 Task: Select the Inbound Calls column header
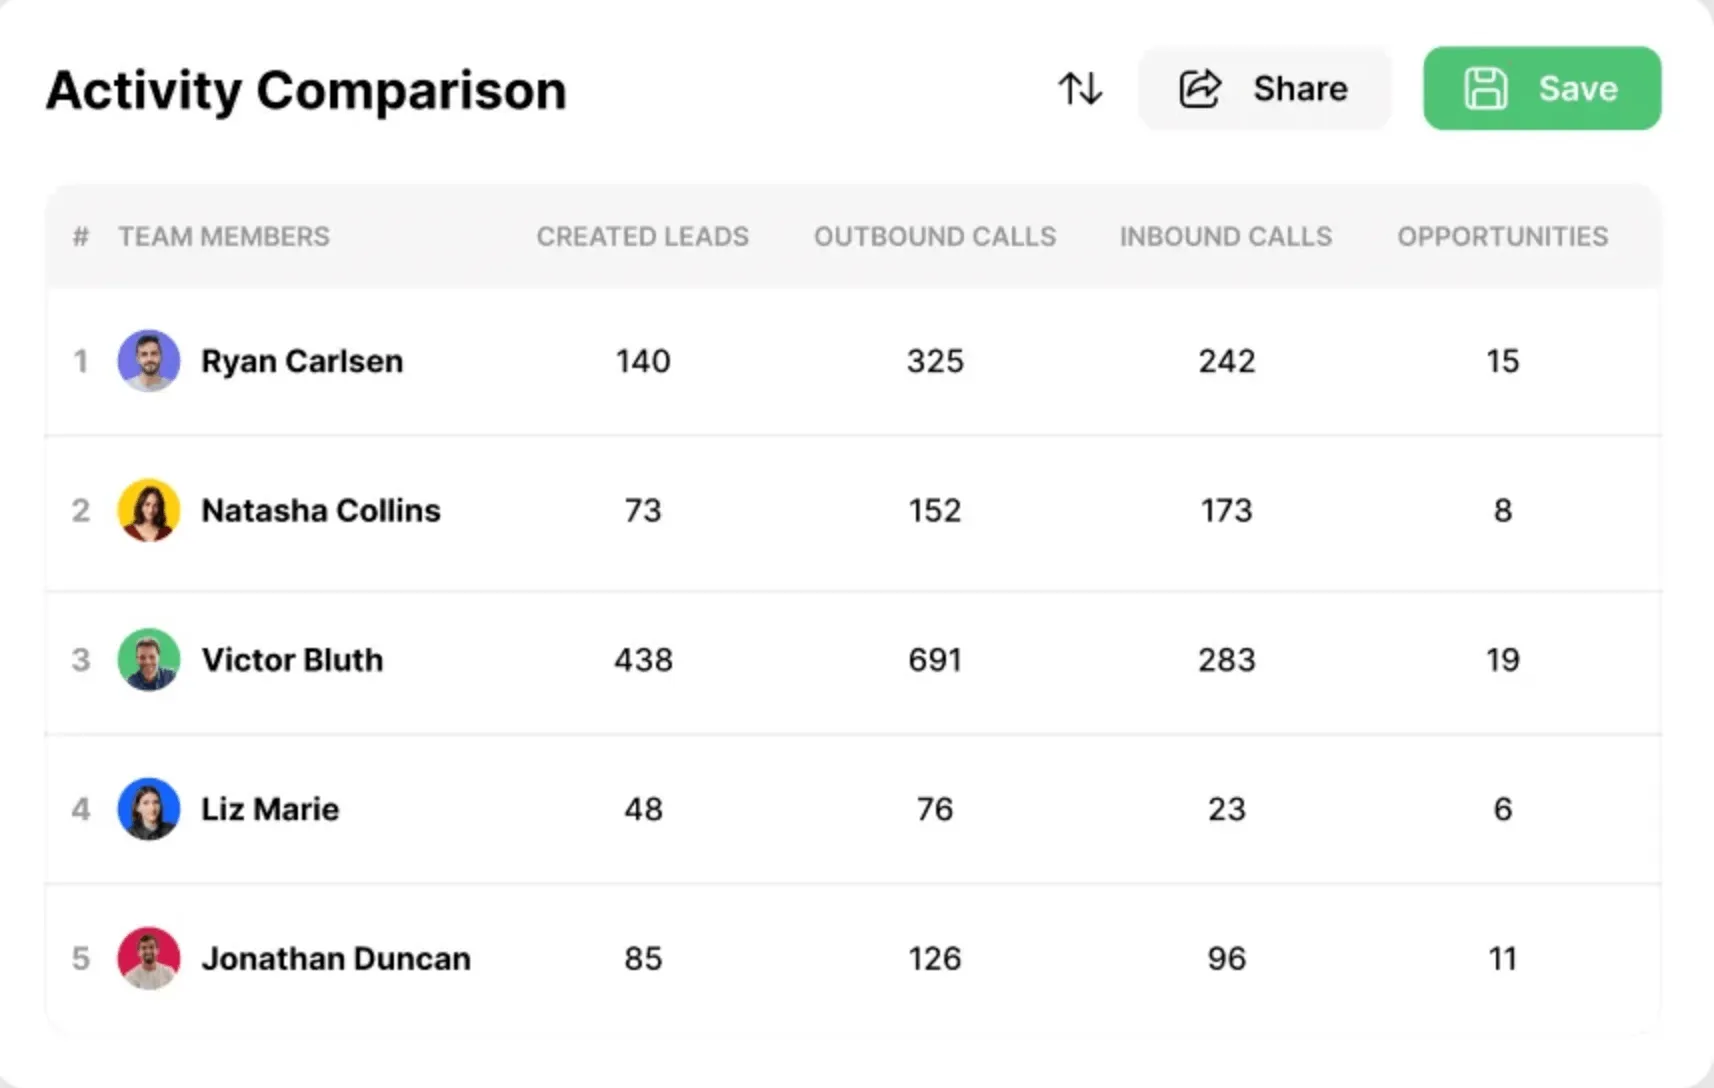pyautogui.click(x=1226, y=236)
